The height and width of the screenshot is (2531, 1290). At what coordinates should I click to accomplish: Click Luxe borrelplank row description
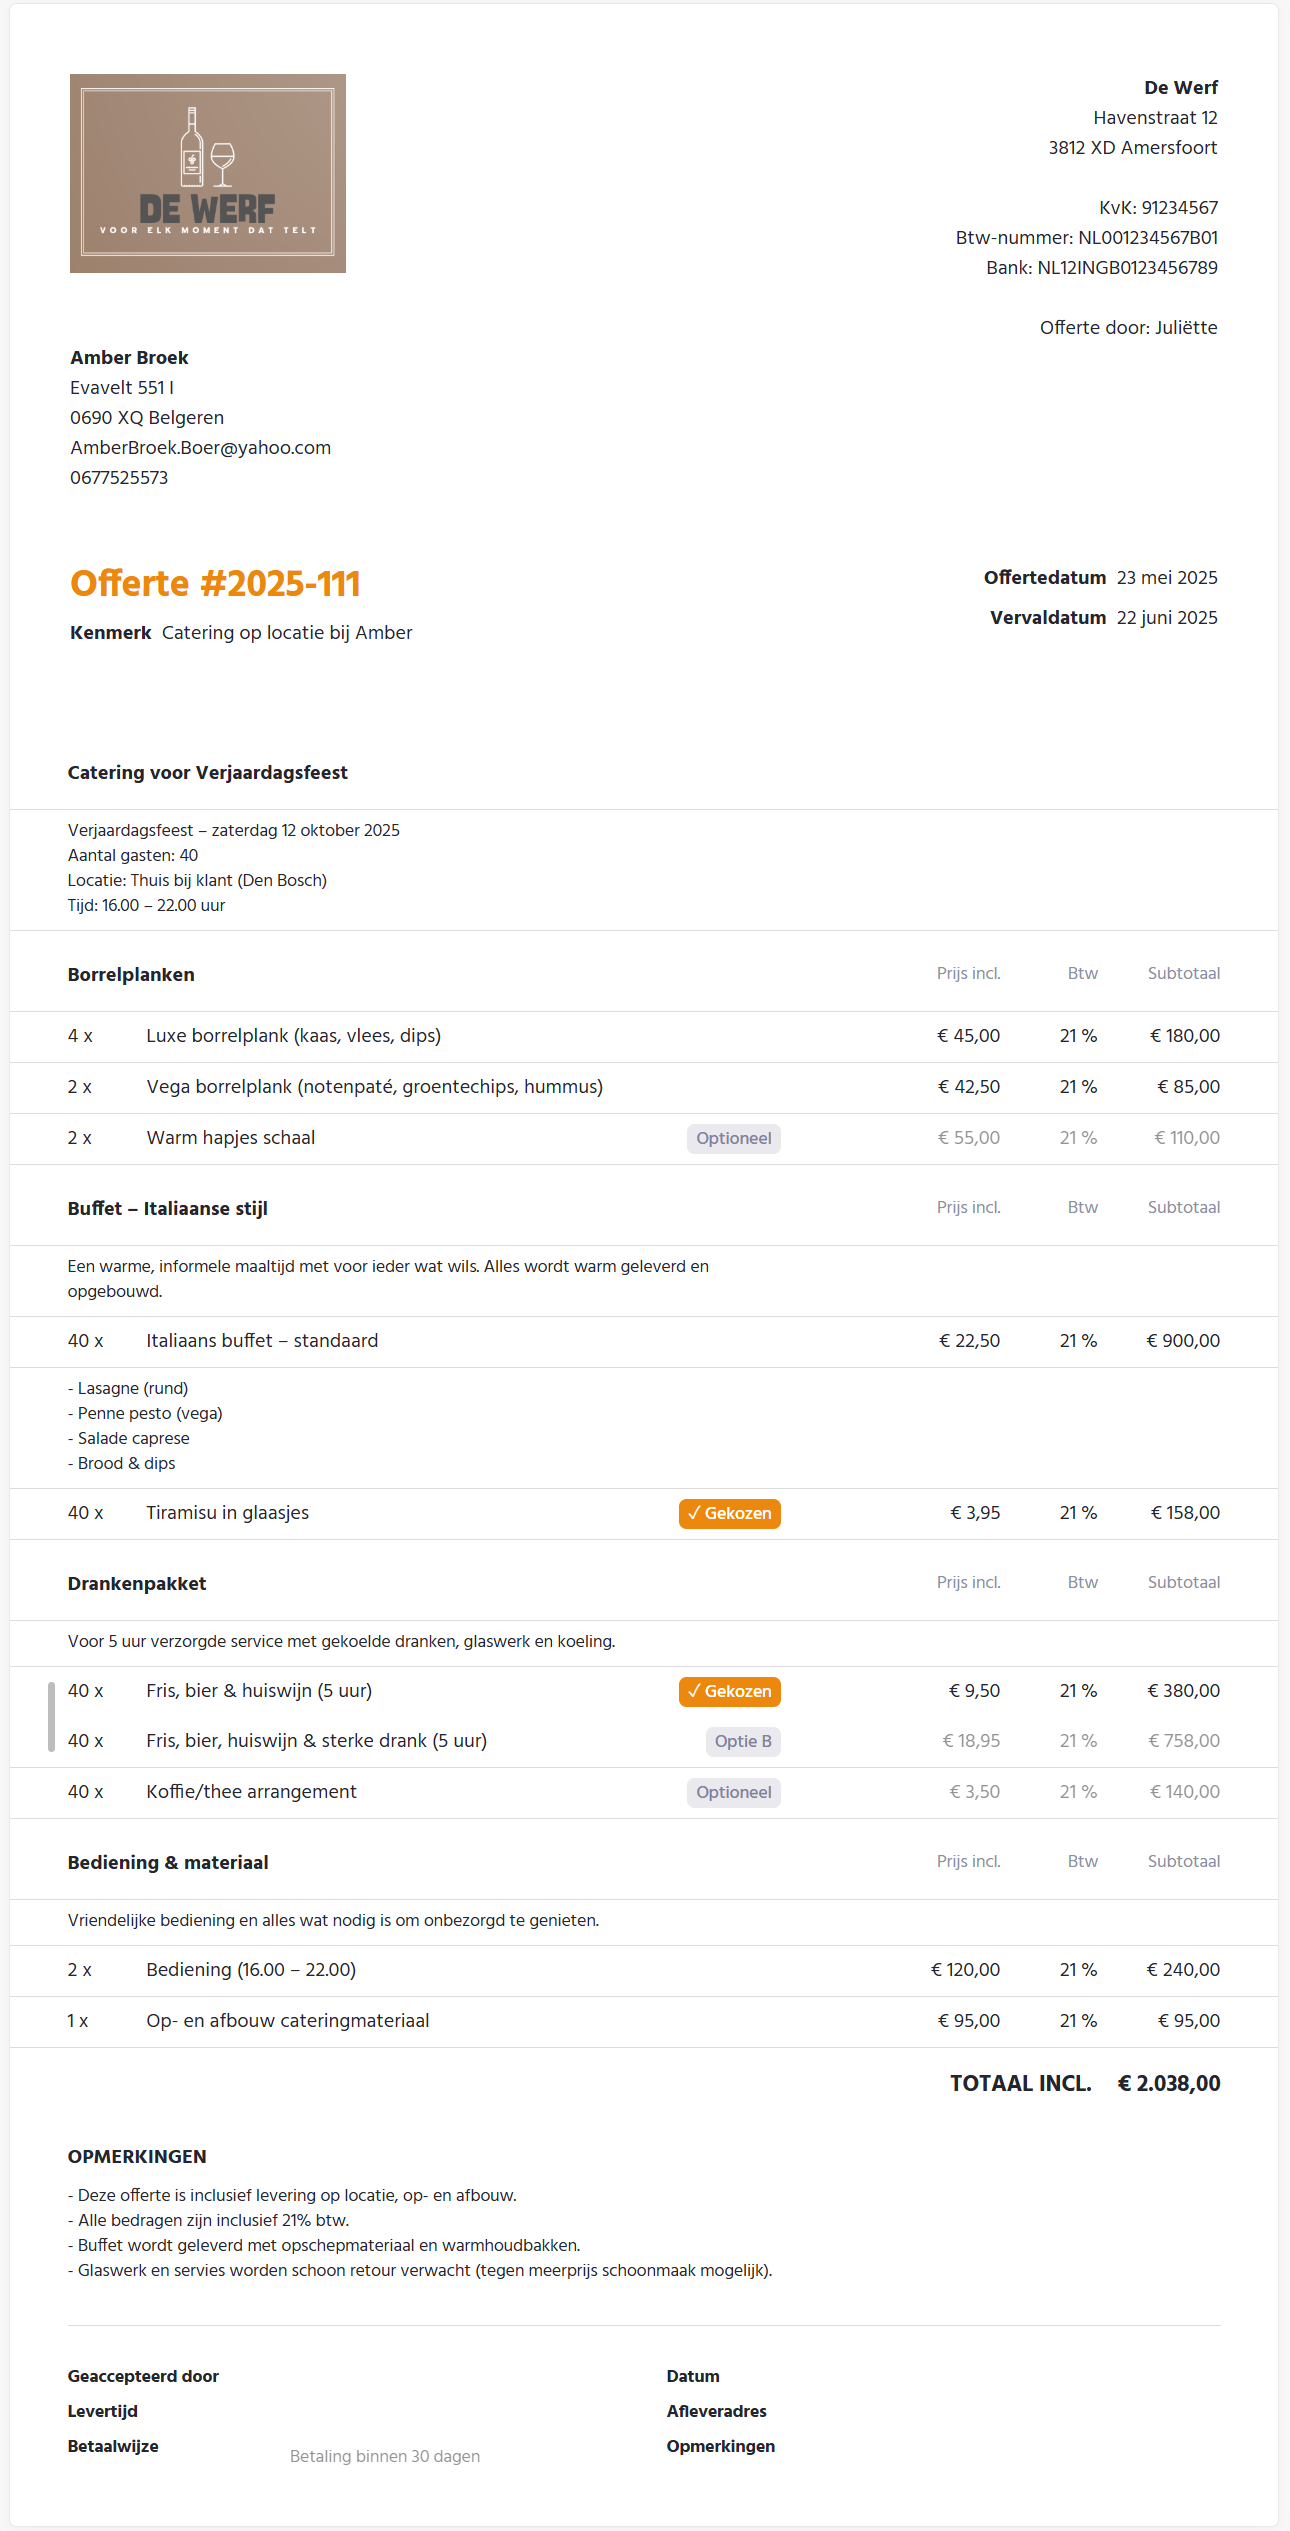point(293,1036)
